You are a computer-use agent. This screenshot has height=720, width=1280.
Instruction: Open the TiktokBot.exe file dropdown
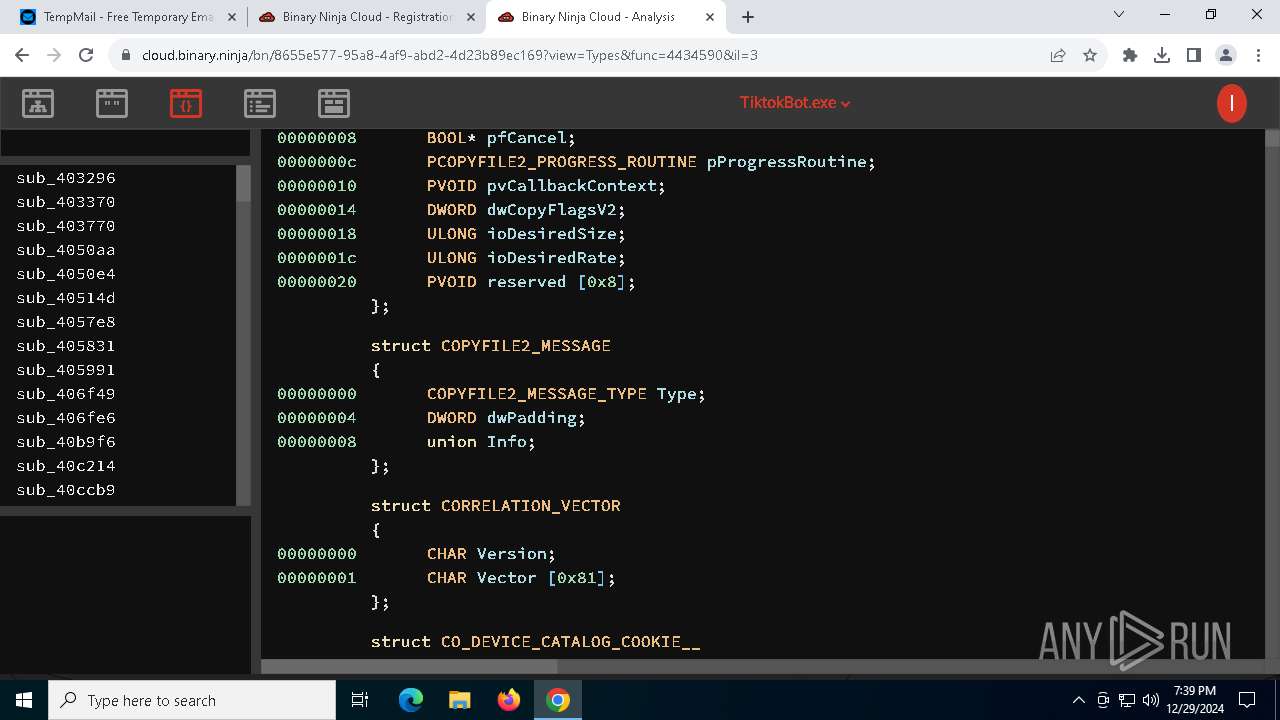pyautogui.click(x=795, y=103)
